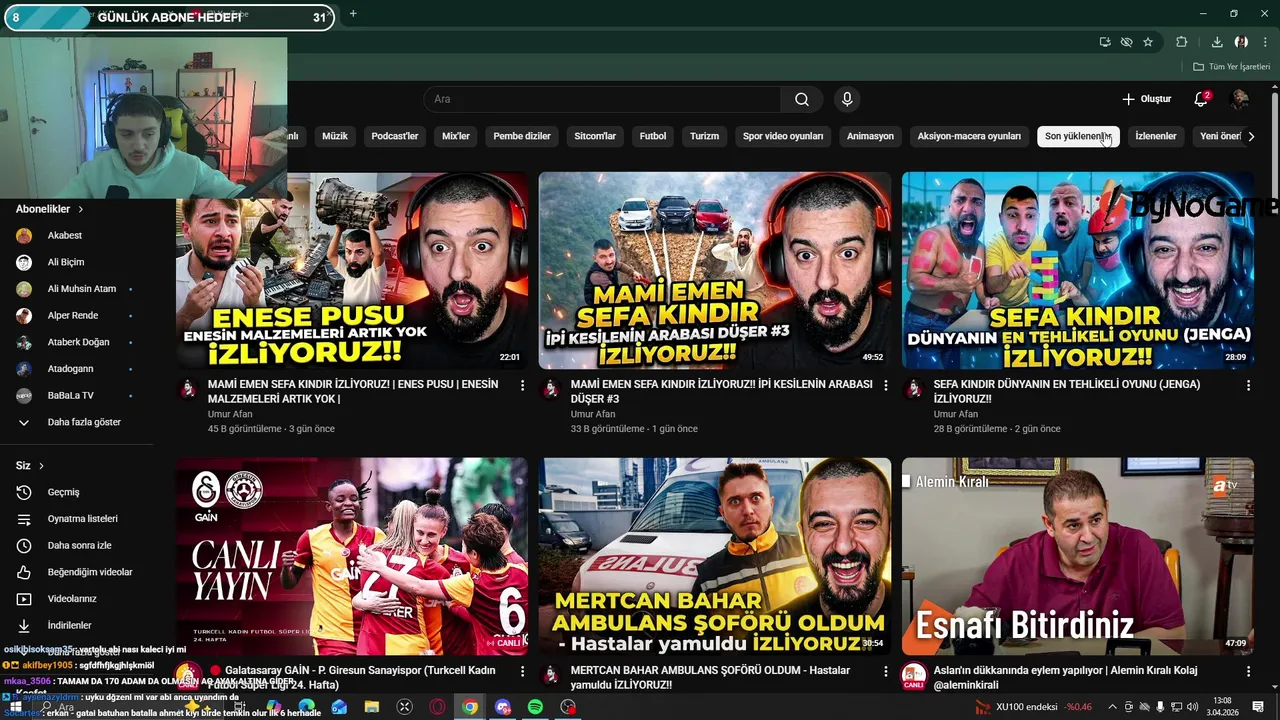Click aleminkirali channel avatar
Viewport: 1280px width, 720px height.
914,677
